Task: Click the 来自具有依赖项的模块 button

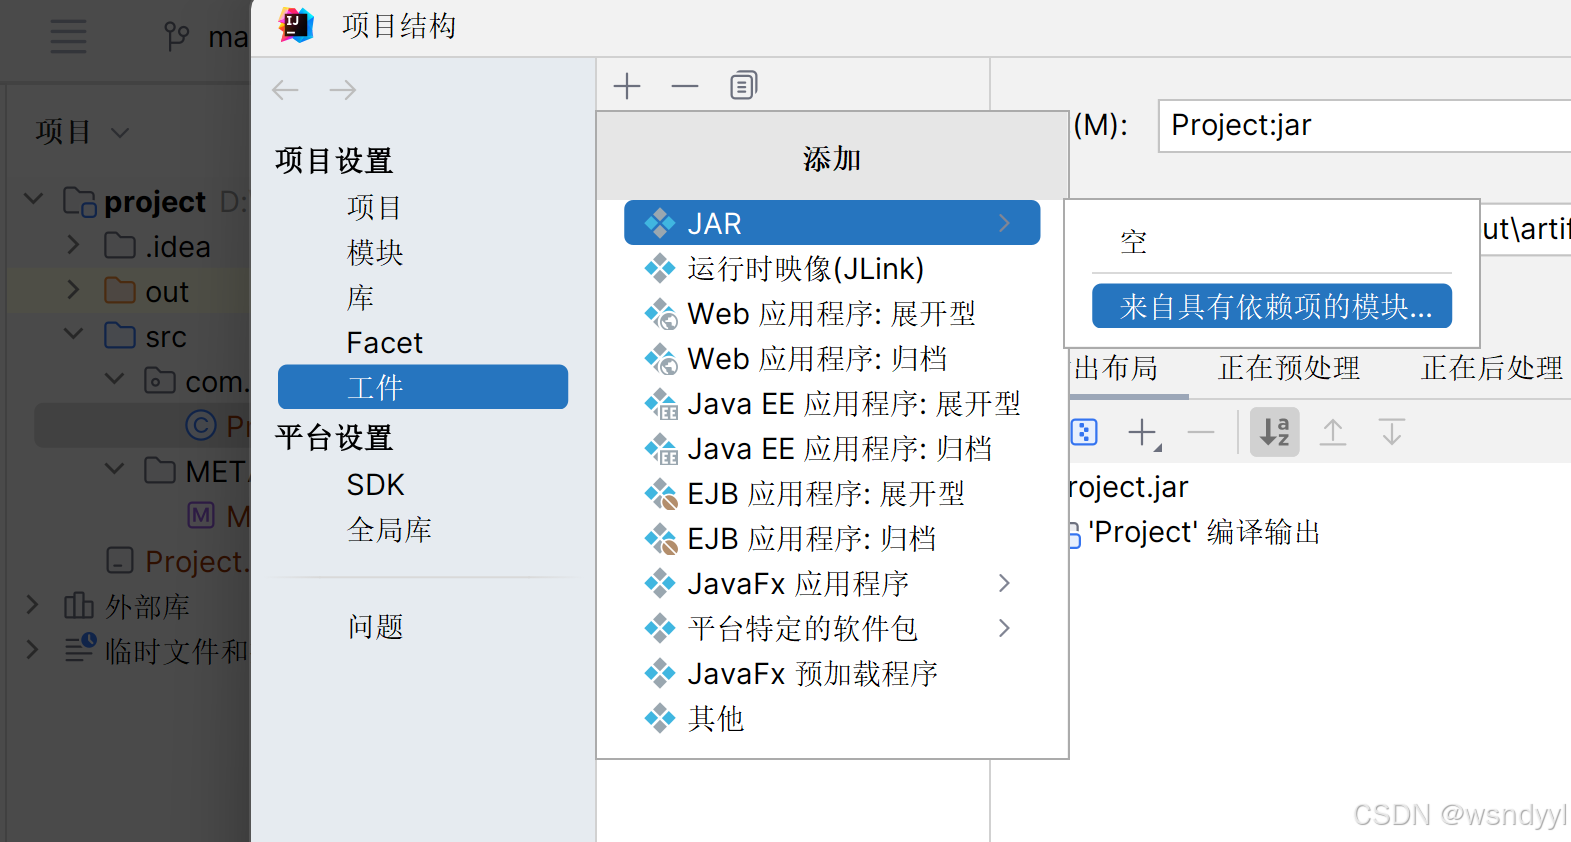Action: pos(1271,306)
